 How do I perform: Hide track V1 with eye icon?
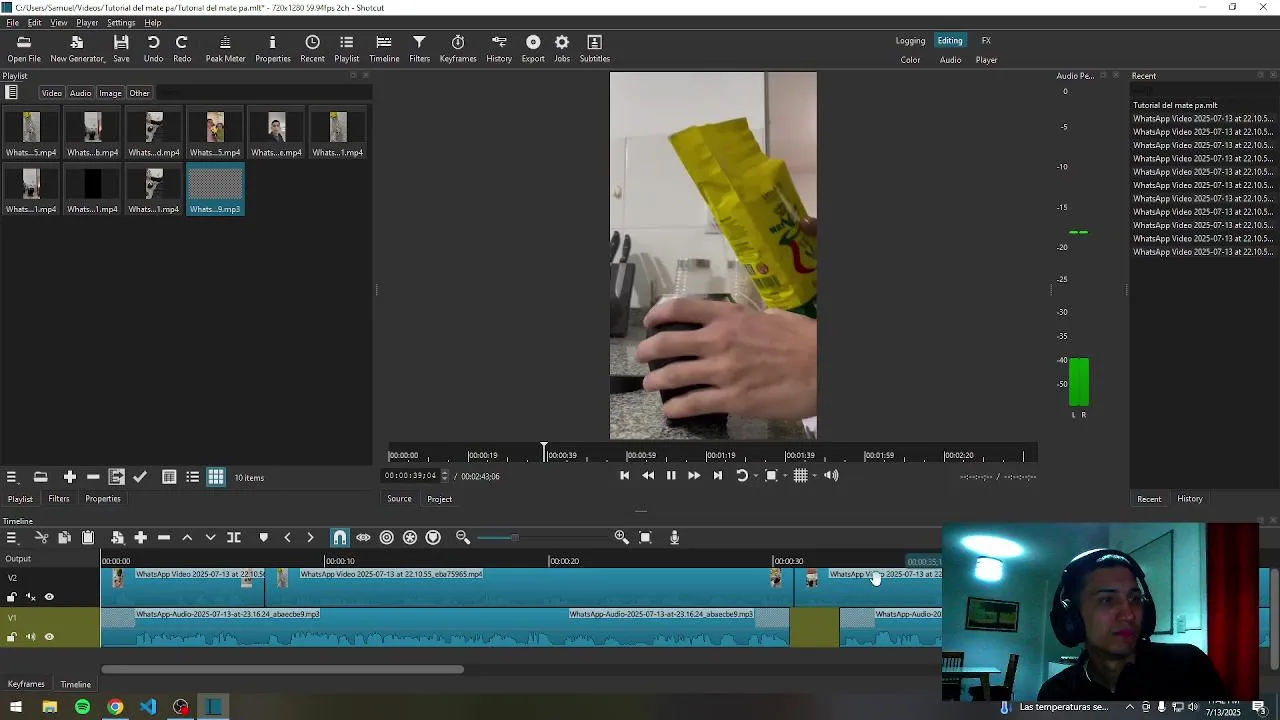coord(49,637)
